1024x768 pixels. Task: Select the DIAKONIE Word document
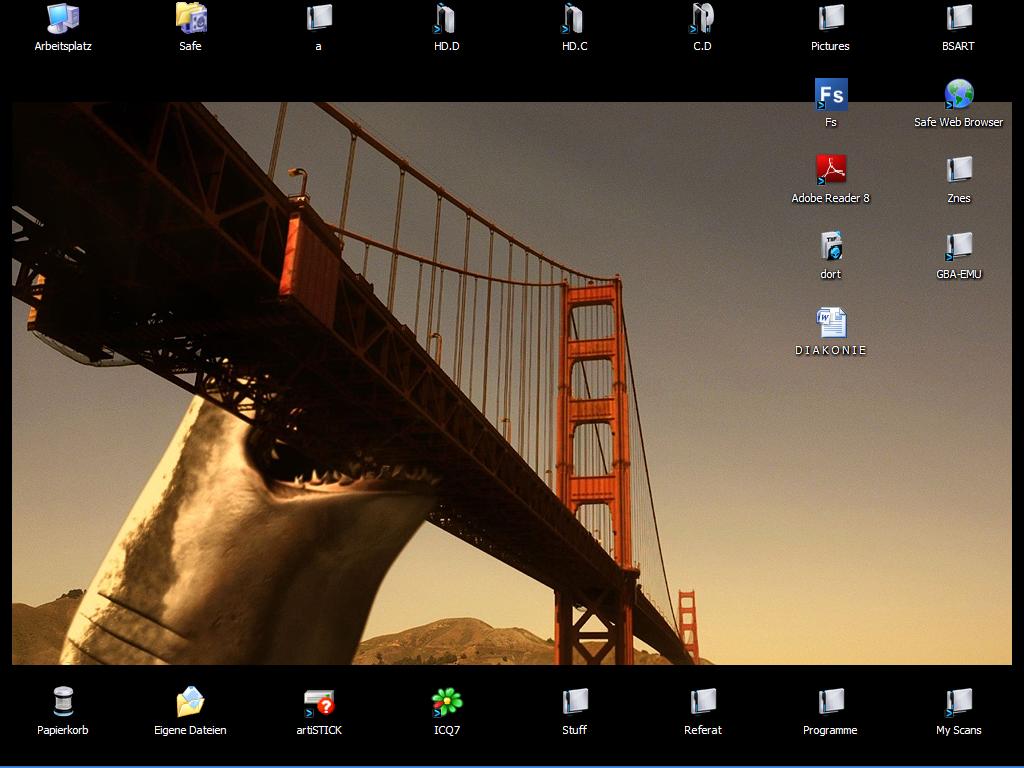[831, 322]
